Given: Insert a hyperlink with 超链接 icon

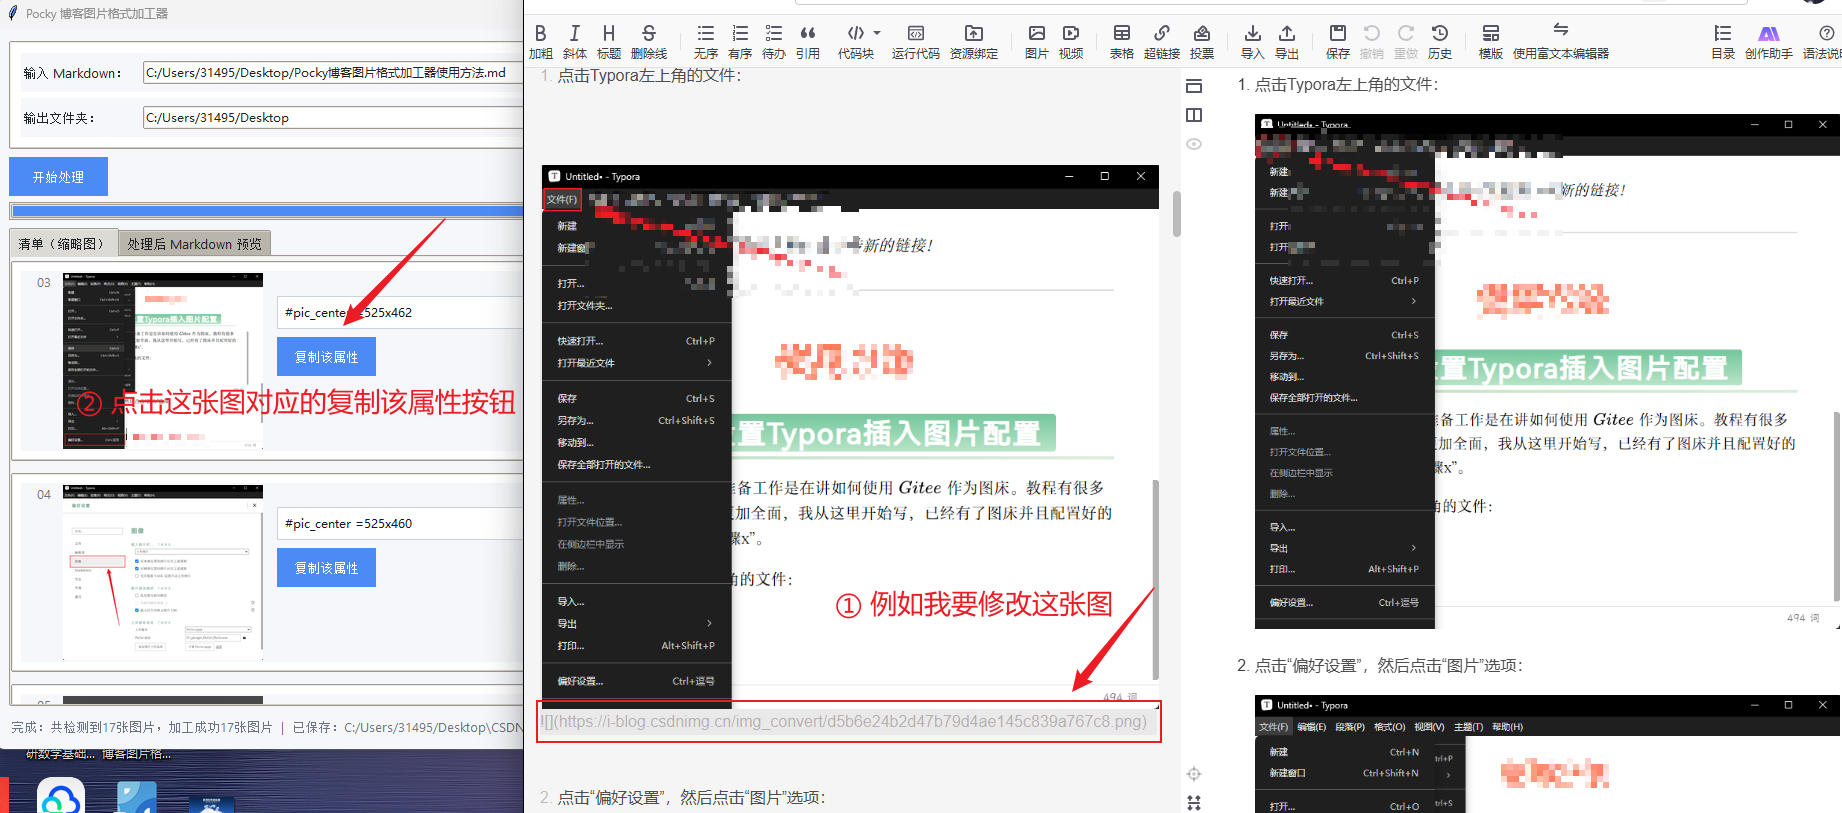Looking at the screenshot, I should (x=1162, y=42).
